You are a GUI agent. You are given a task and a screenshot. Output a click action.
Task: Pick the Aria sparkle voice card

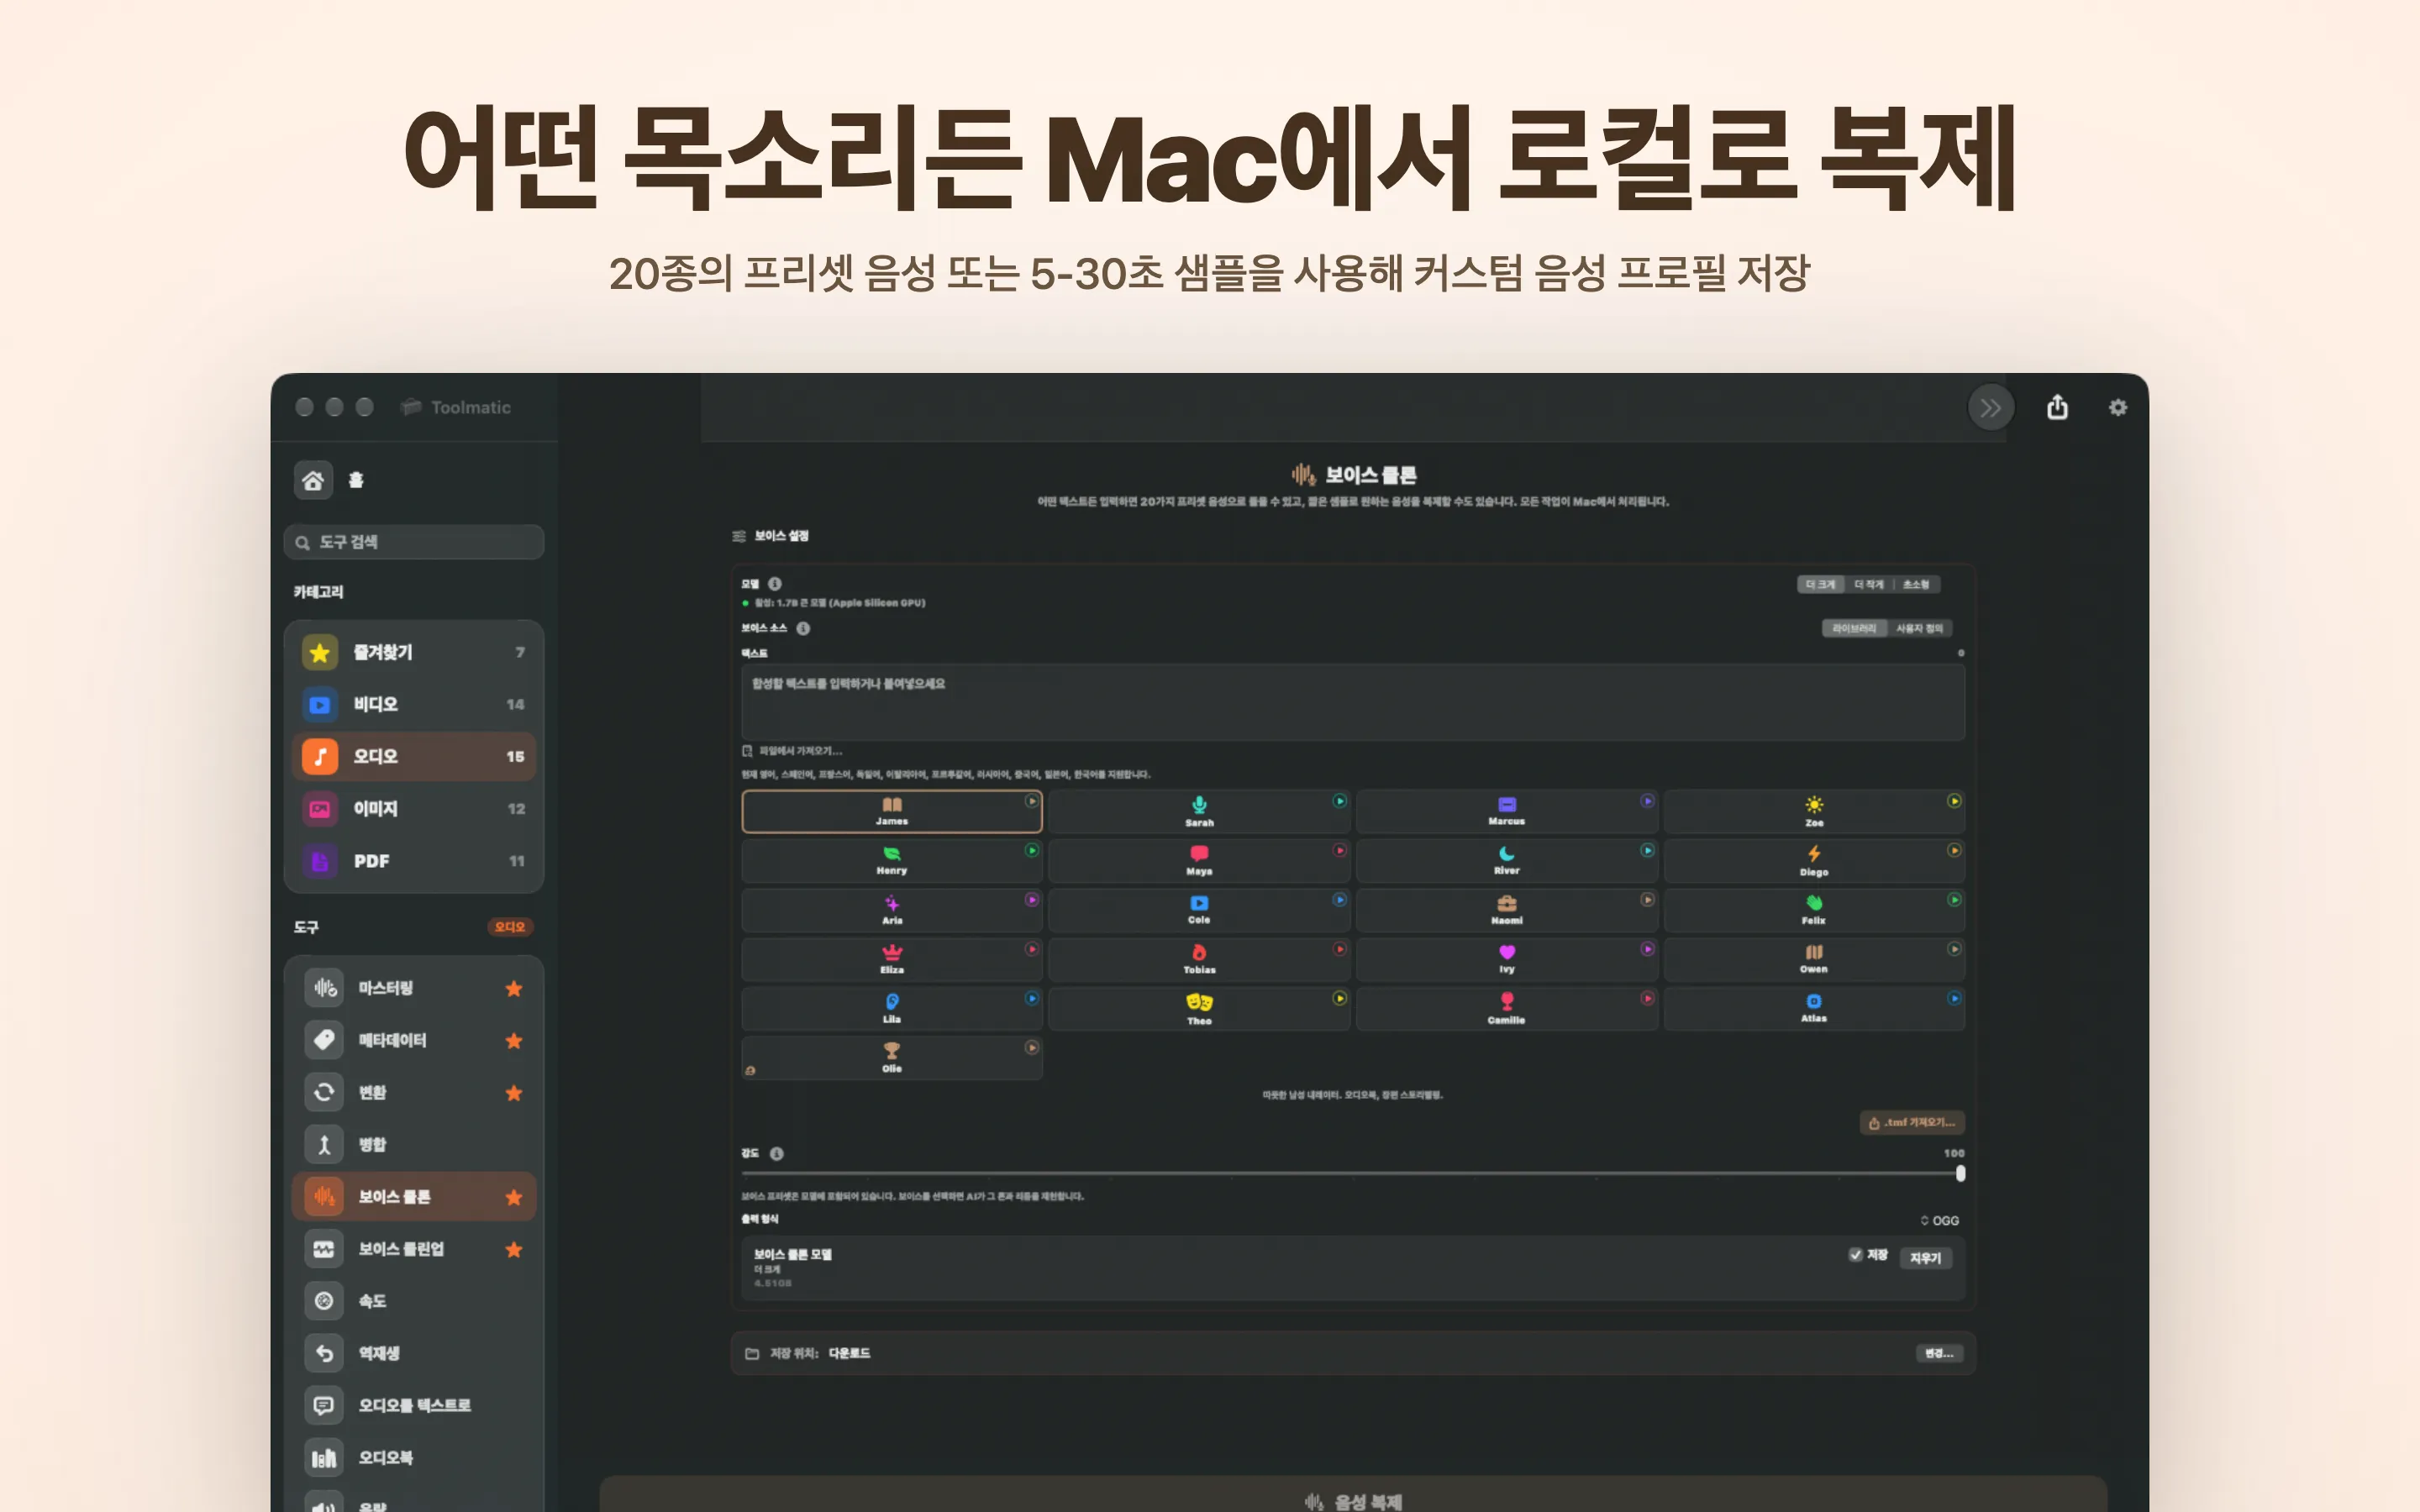coord(891,910)
